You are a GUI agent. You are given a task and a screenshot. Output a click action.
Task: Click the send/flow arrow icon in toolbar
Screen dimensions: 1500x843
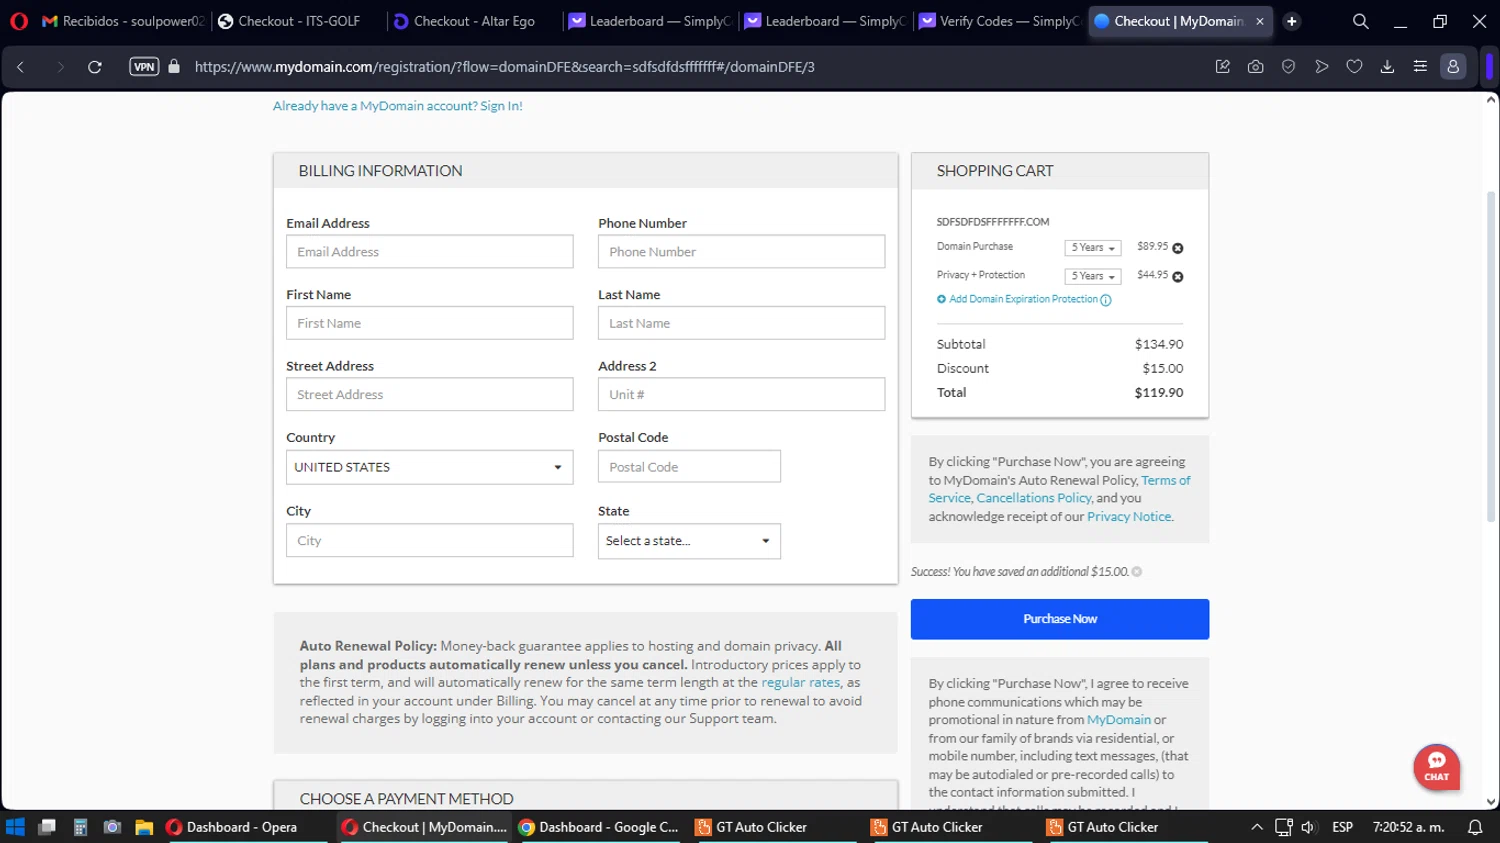click(1321, 67)
